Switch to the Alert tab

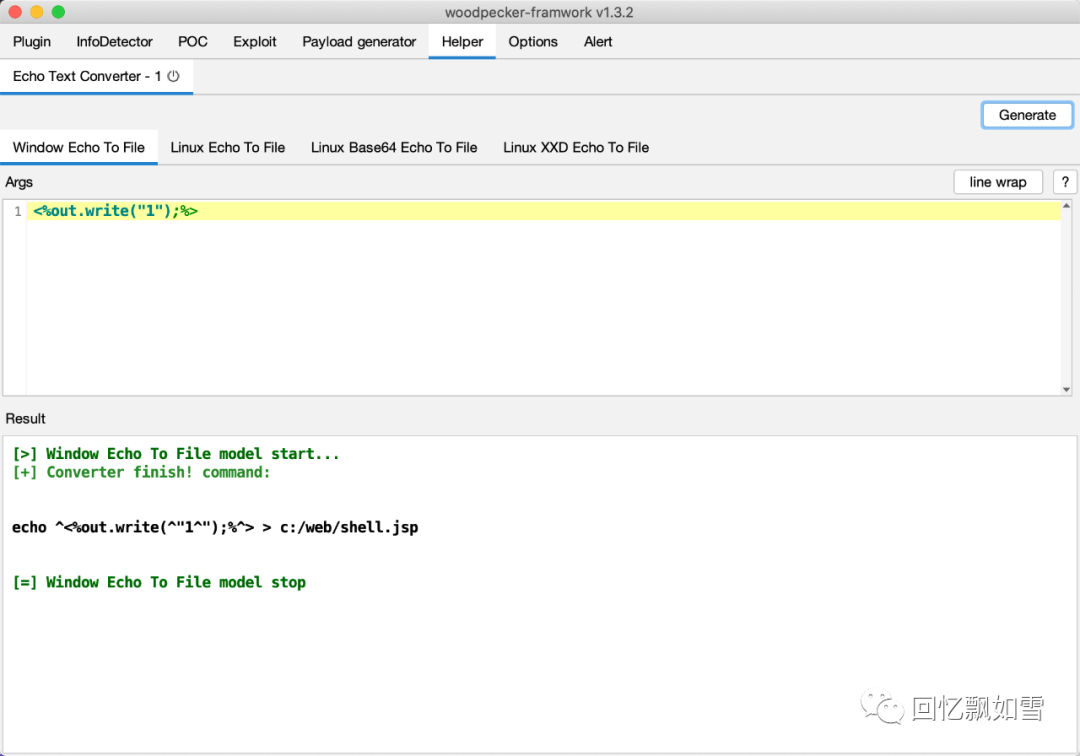coord(598,42)
